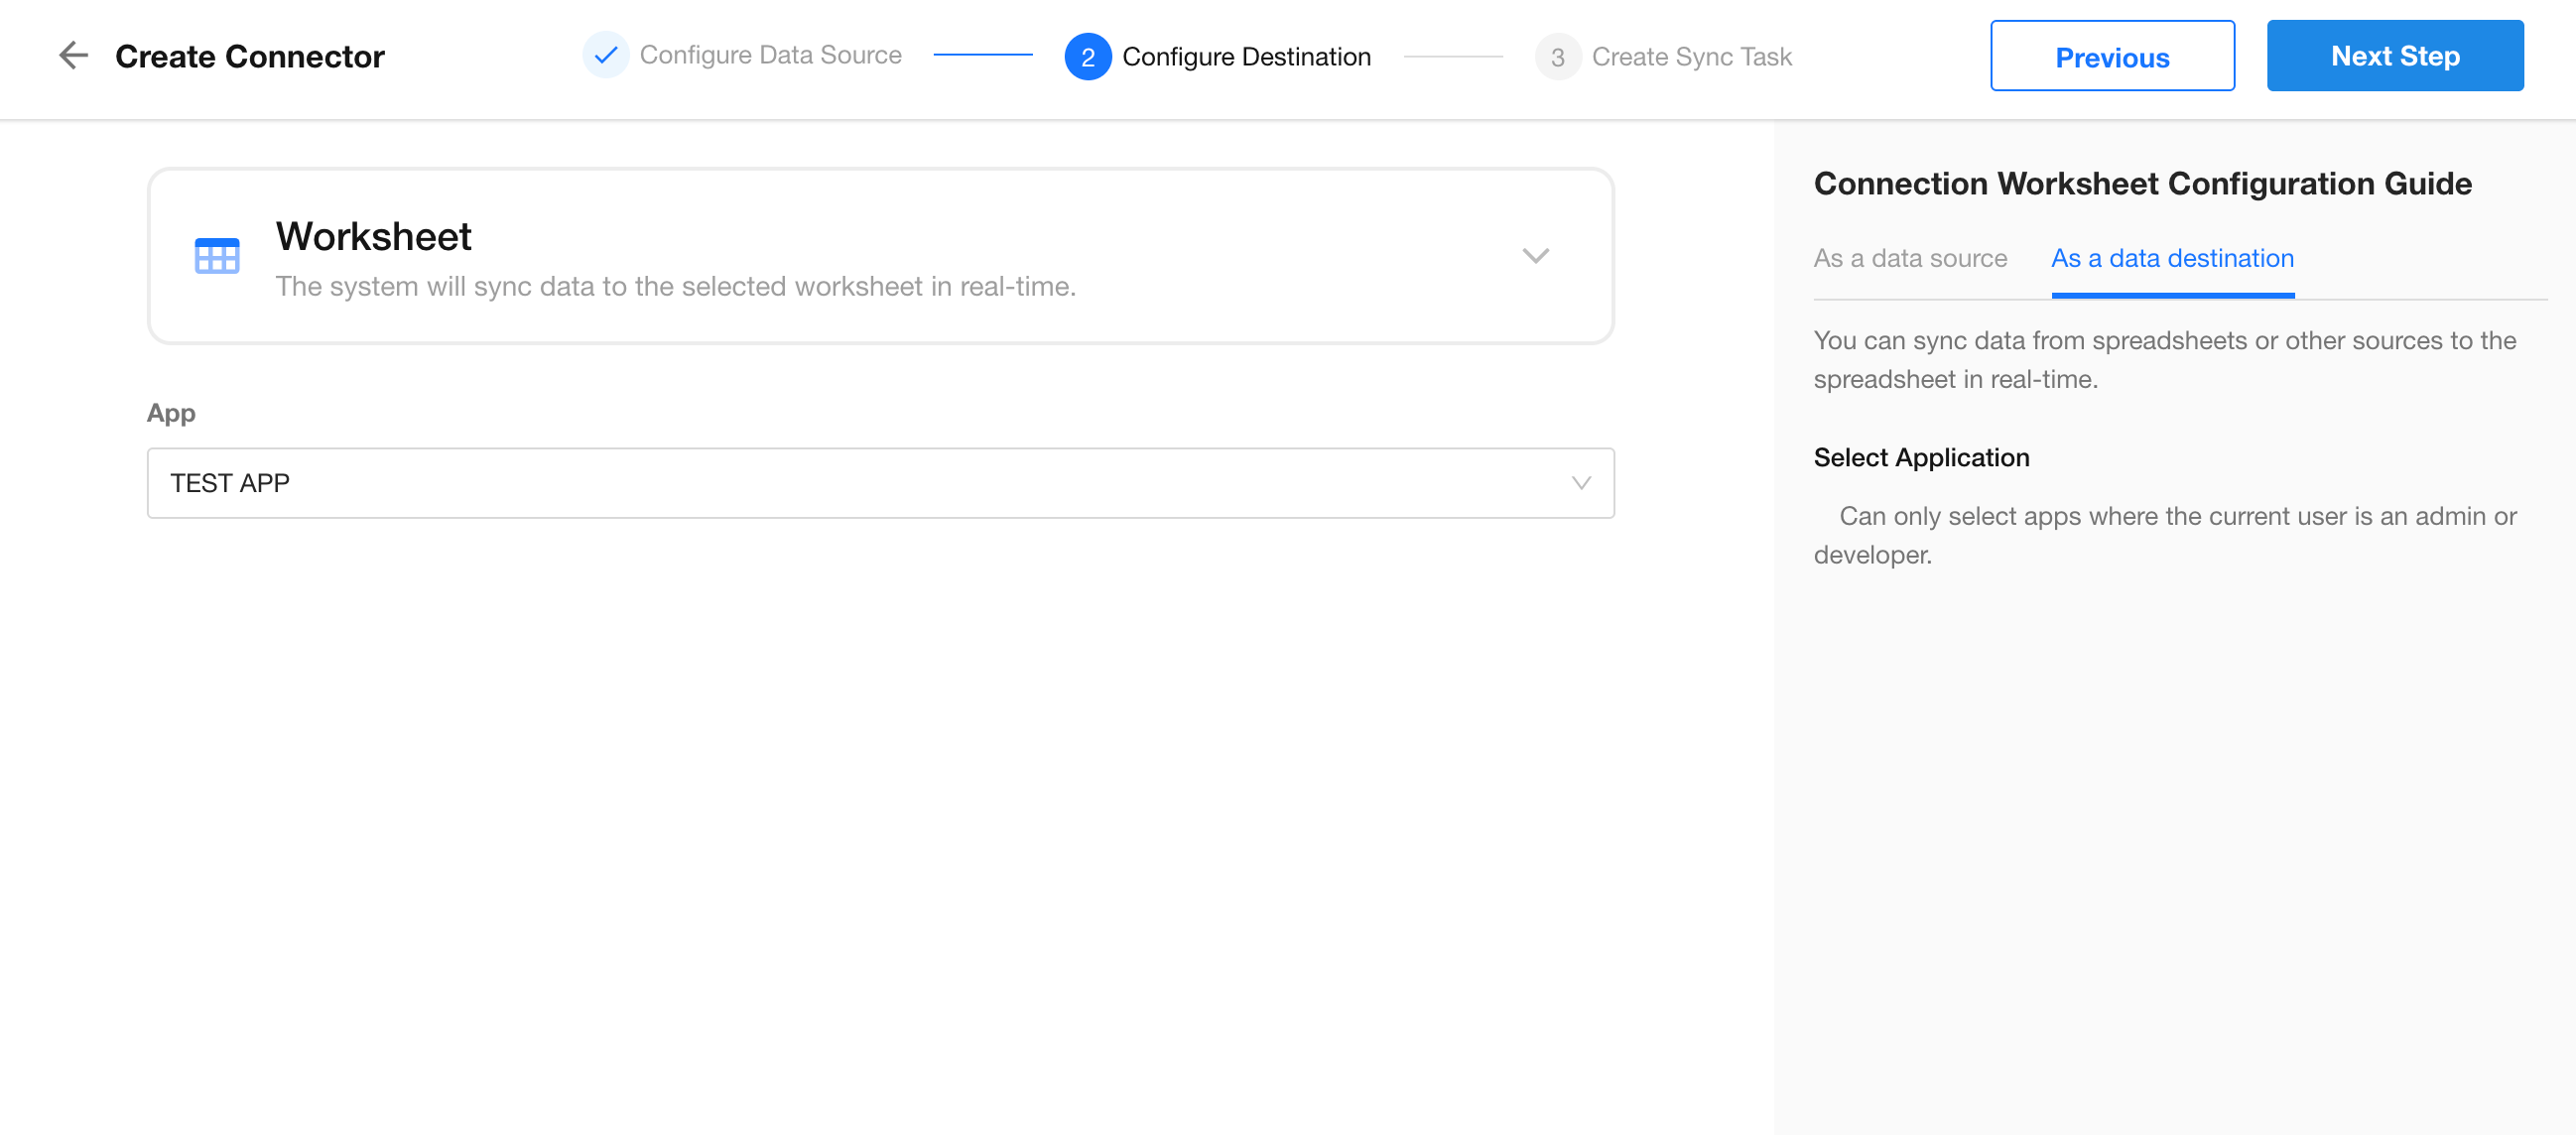Open the App dropdown arrow
This screenshot has height=1135, width=2576.
[x=1580, y=483]
